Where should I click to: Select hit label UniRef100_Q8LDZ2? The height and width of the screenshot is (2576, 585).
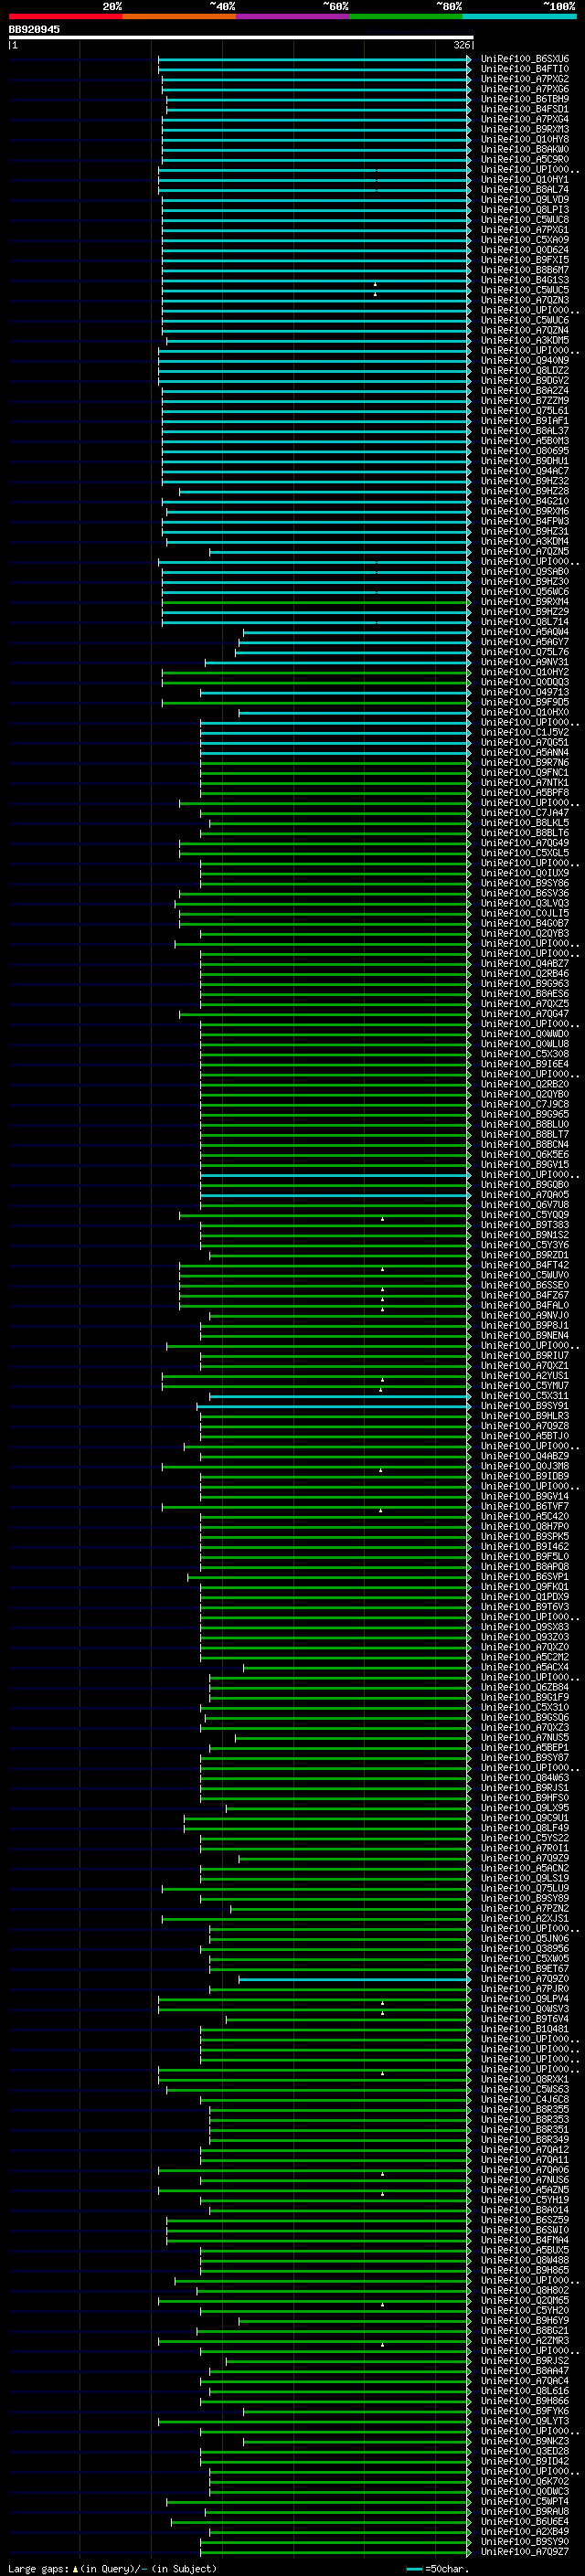[525, 370]
